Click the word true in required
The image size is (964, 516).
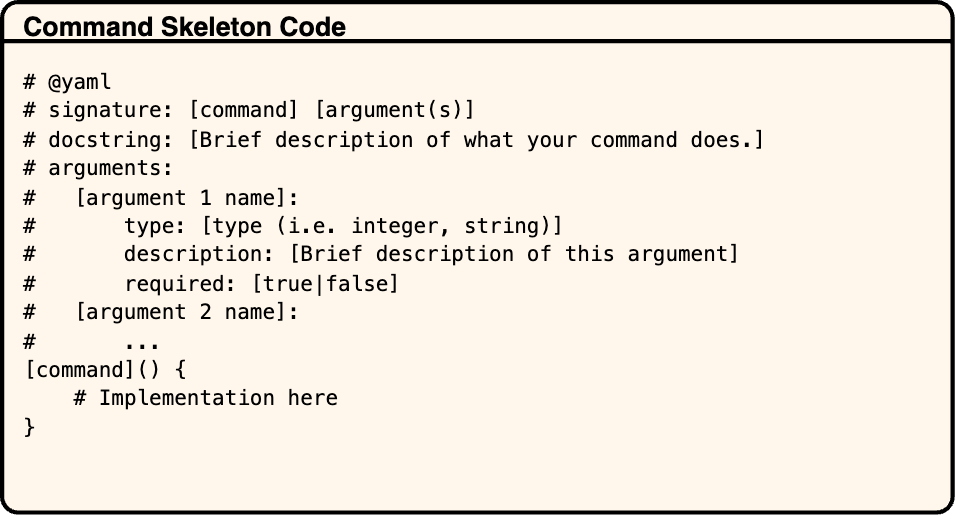288,284
